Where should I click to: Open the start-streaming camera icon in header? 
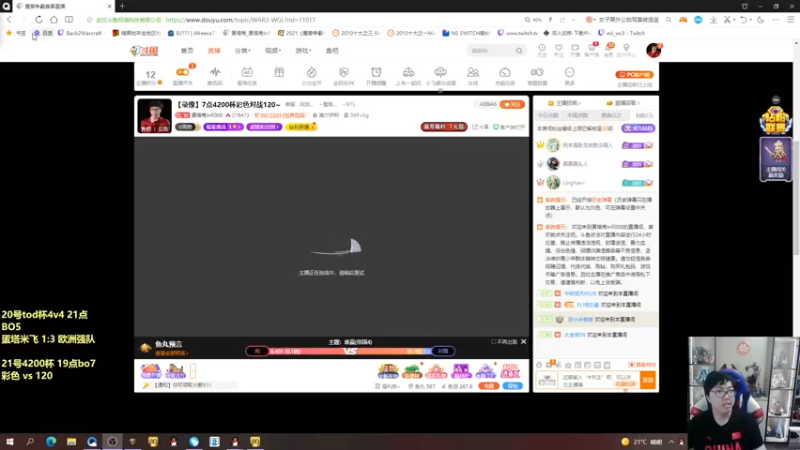(575, 49)
